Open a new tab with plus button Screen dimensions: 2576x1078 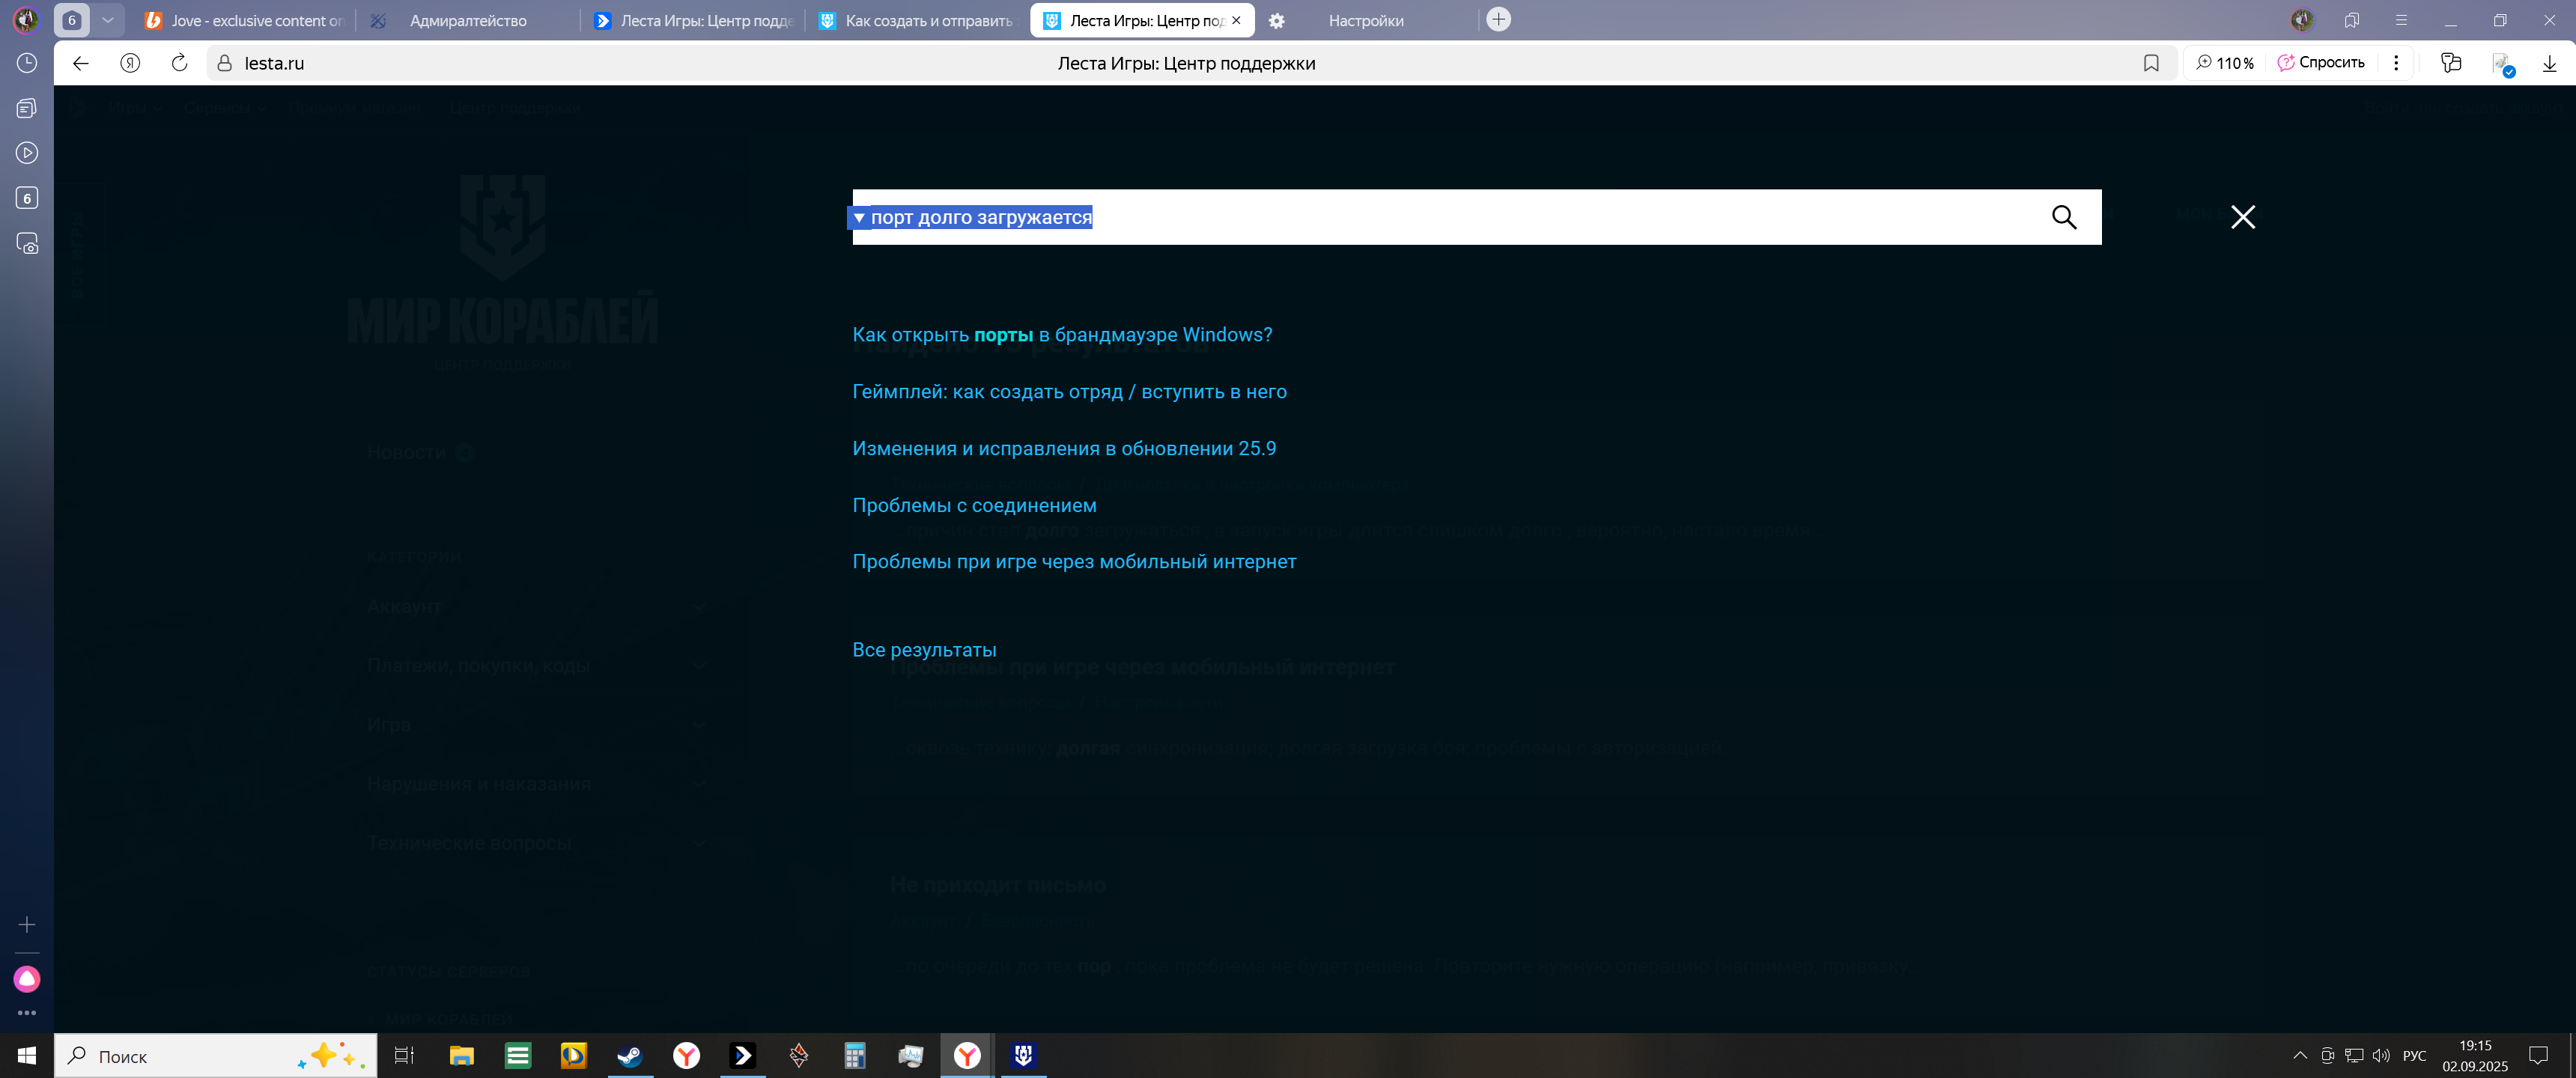pos(1498,20)
